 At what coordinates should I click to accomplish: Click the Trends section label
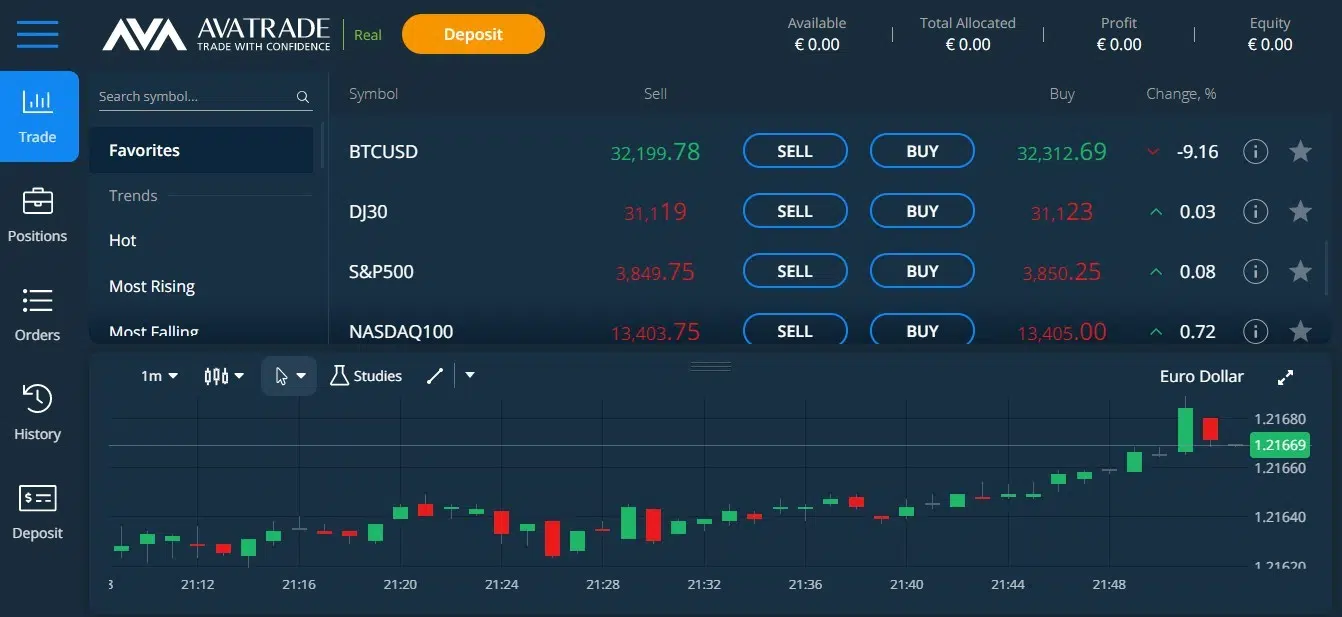133,196
